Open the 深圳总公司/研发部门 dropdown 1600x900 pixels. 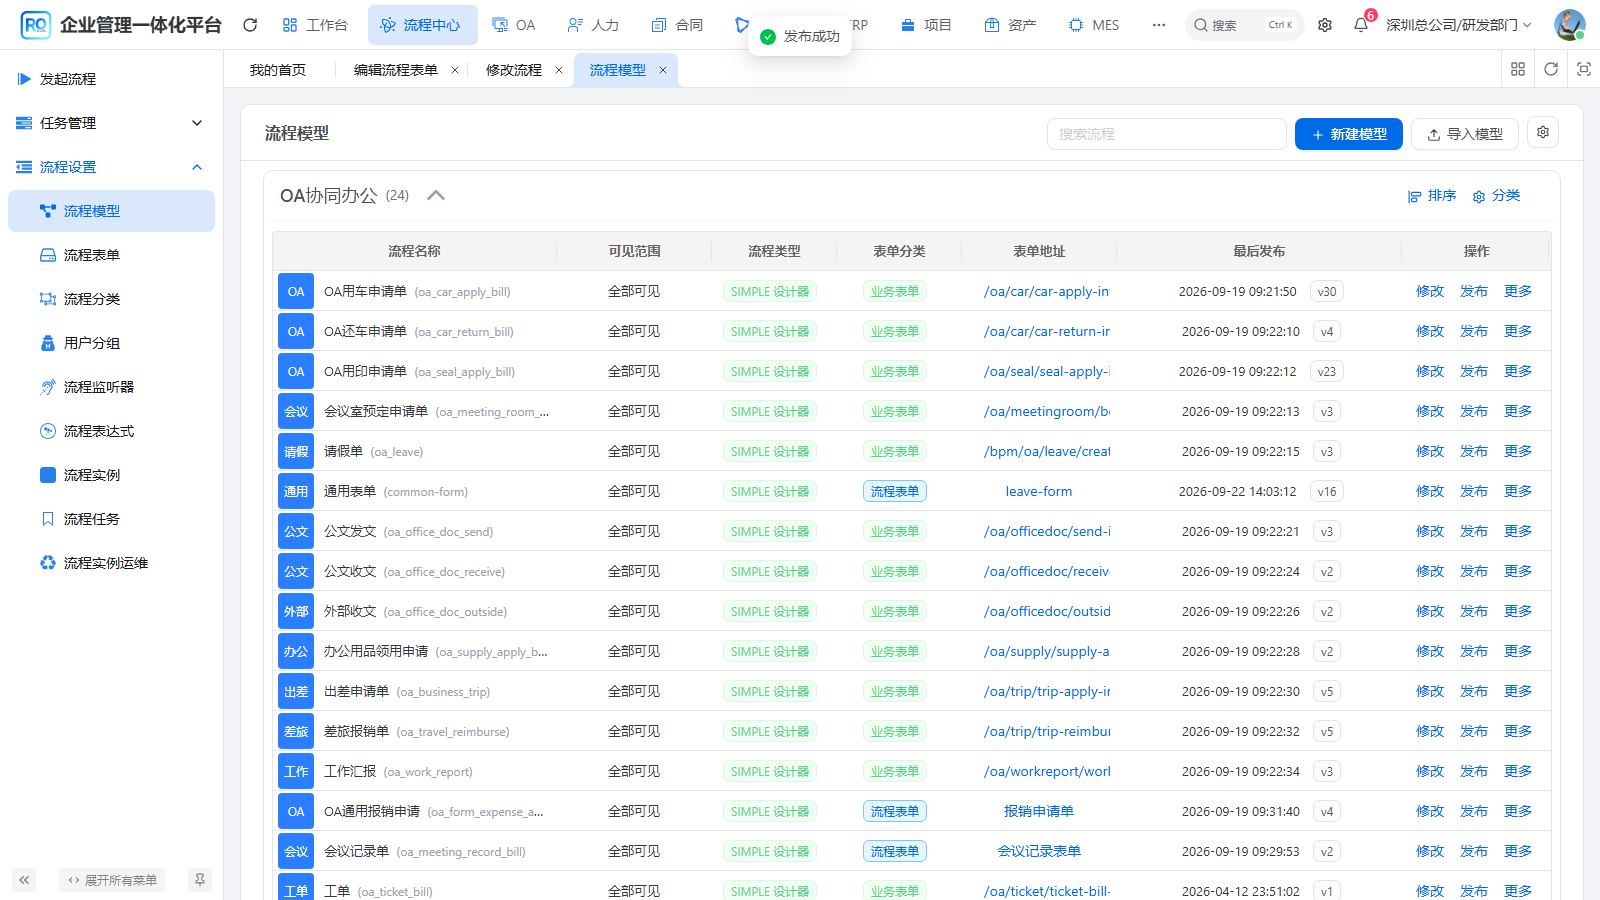coord(1458,25)
